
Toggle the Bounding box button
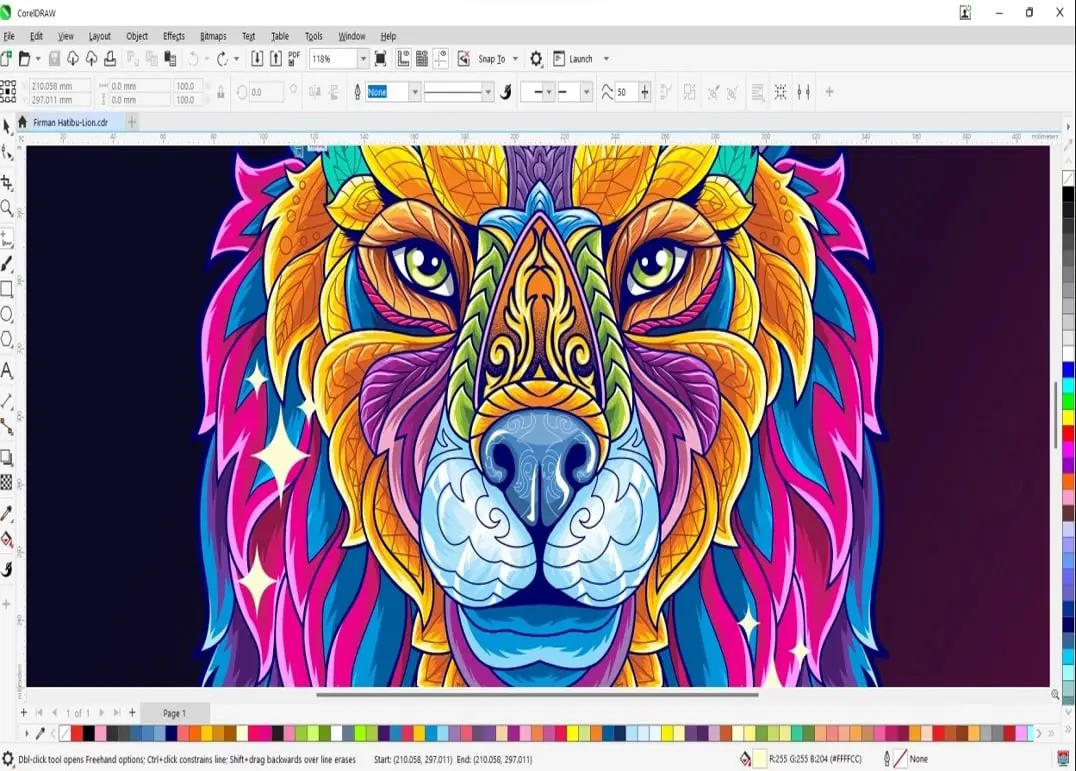(781, 92)
